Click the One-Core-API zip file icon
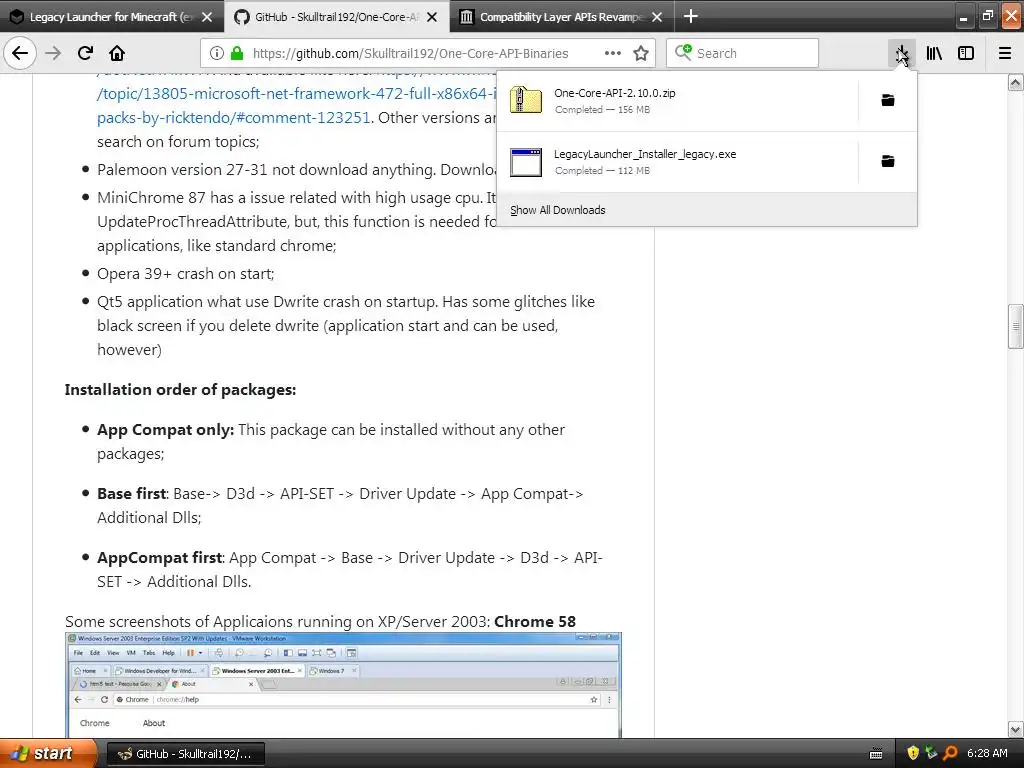The height and width of the screenshot is (768, 1024). 526,100
